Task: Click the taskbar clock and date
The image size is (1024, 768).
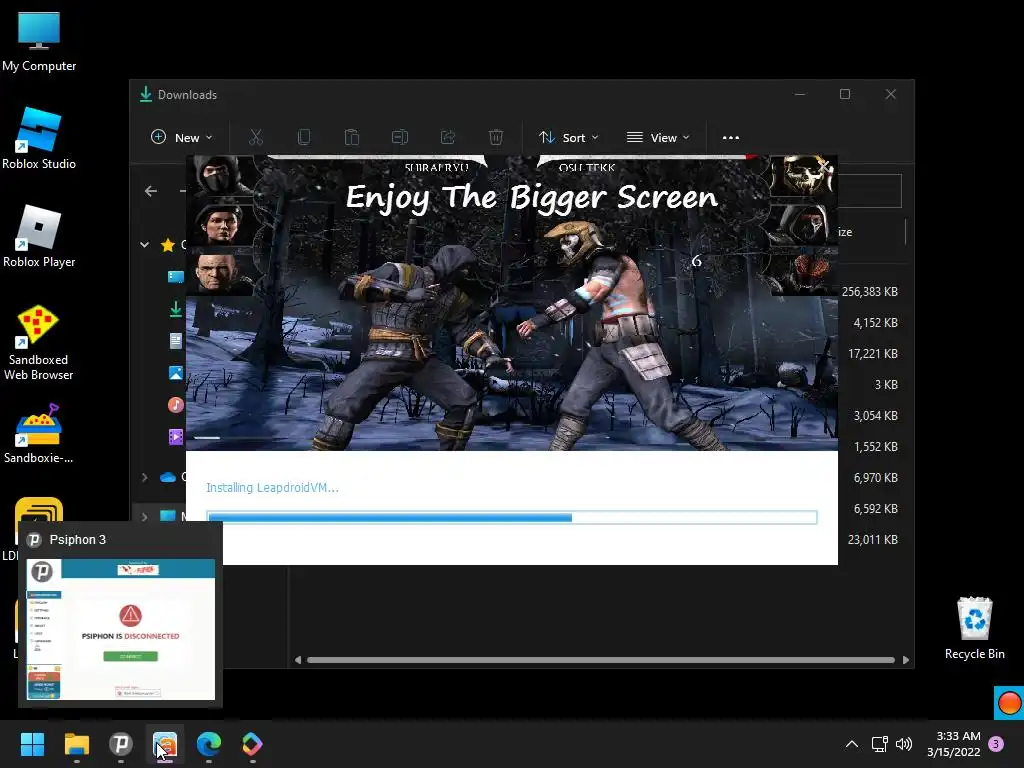Action: (x=953, y=744)
